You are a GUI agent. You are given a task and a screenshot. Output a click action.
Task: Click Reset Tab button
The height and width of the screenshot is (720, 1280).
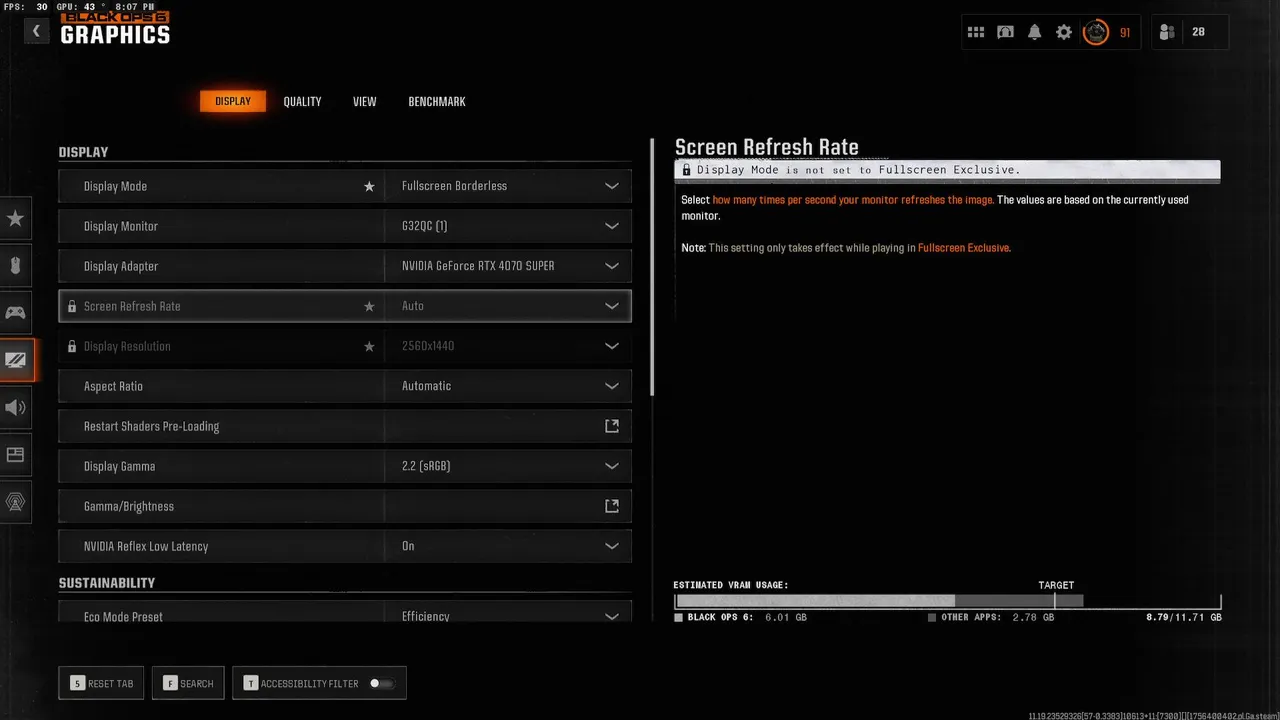(x=101, y=683)
